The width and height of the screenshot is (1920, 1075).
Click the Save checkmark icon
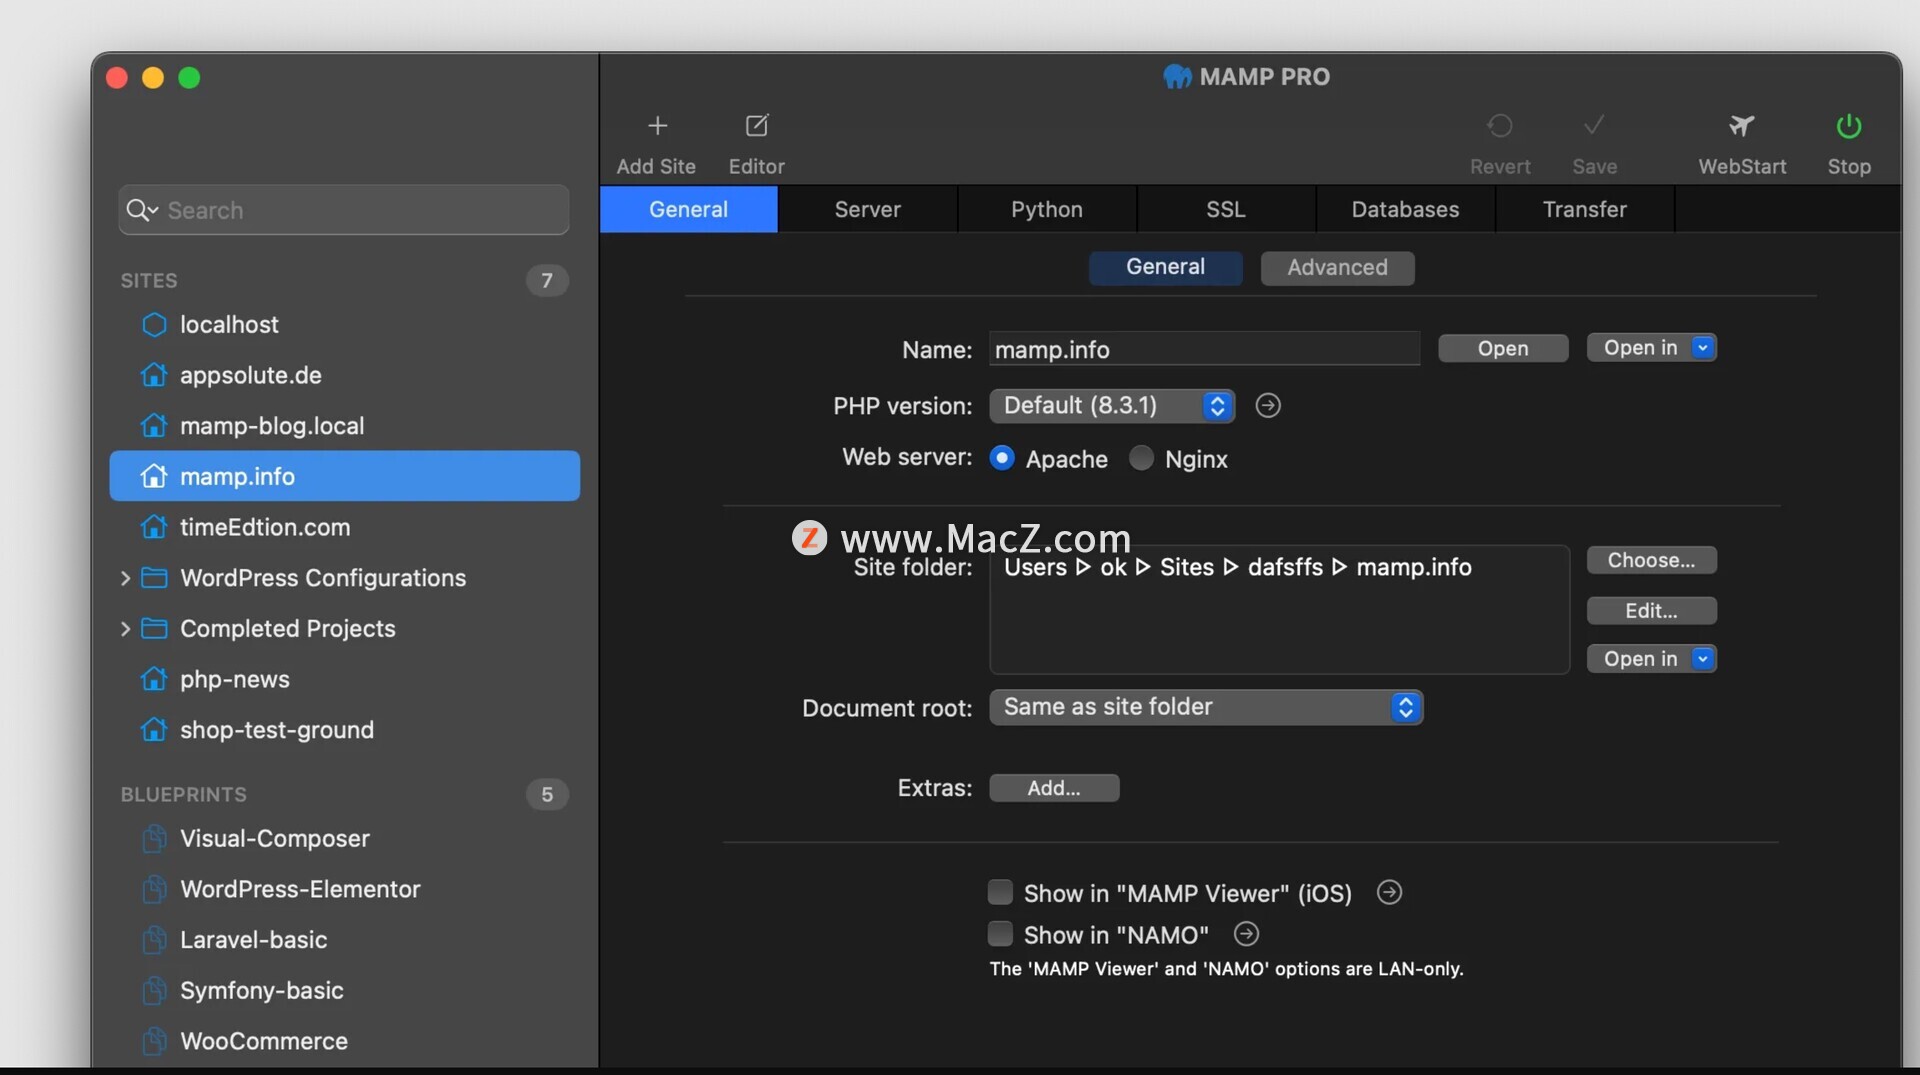[x=1594, y=126]
